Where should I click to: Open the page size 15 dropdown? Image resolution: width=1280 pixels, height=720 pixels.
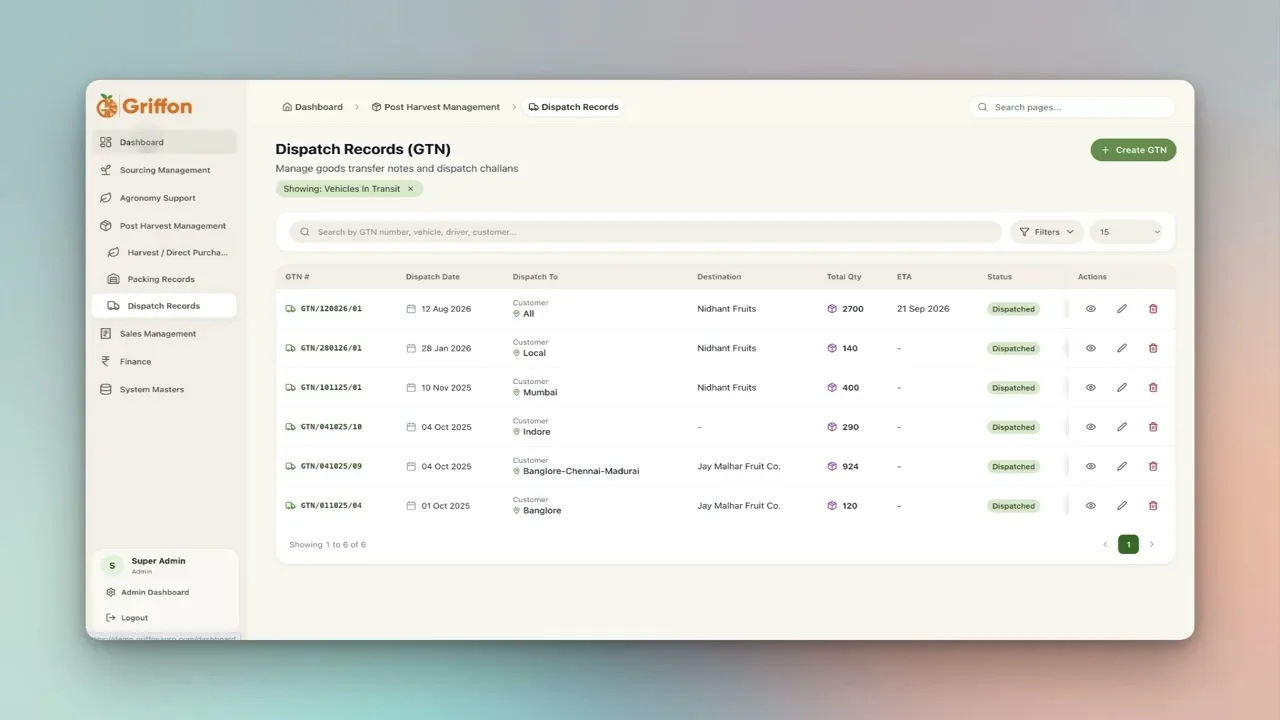point(1126,232)
